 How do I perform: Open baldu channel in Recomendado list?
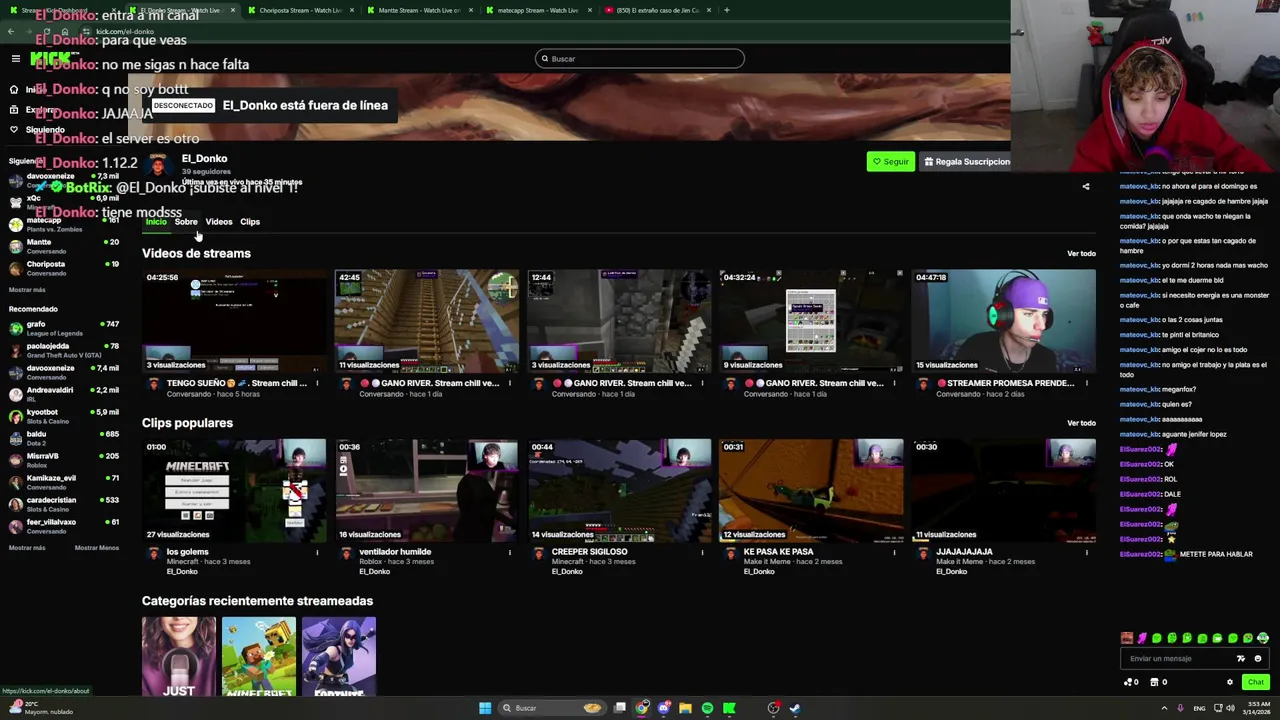(x=64, y=438)
